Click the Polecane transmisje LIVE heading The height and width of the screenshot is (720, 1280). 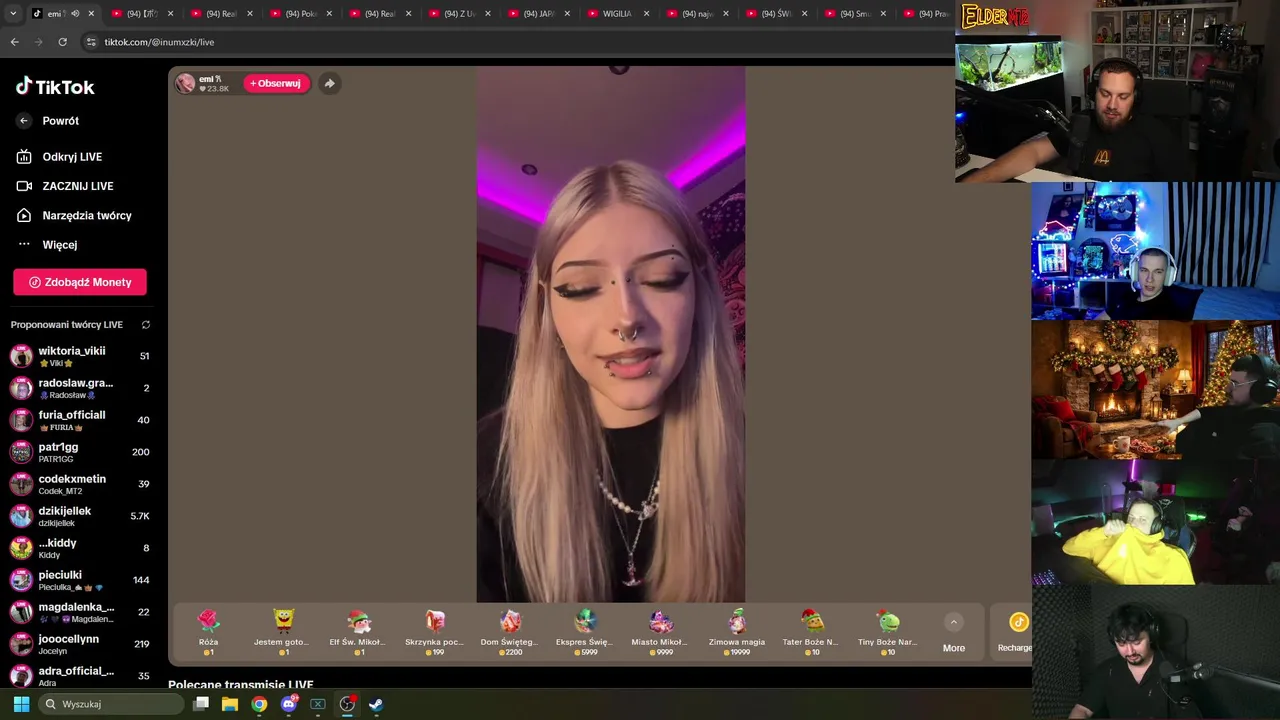pyautogui.click(x=241, y=685)
